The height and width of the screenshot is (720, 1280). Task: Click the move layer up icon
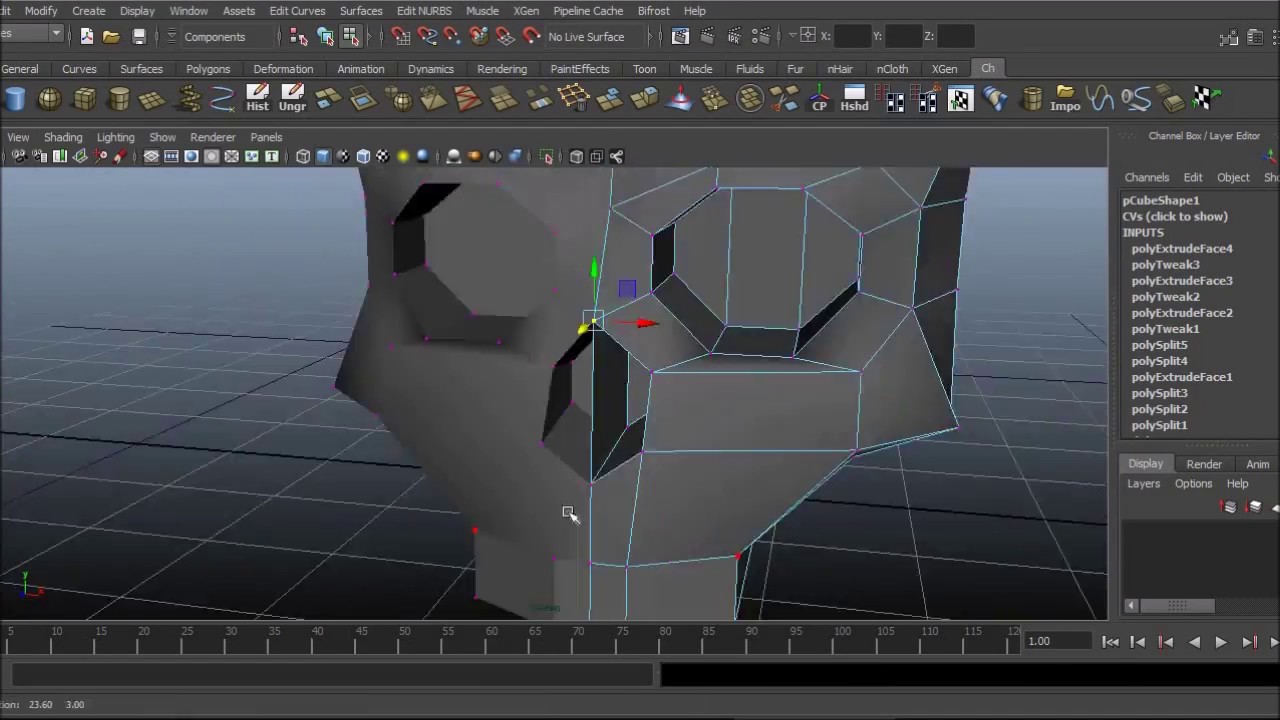coord(1230,507)
